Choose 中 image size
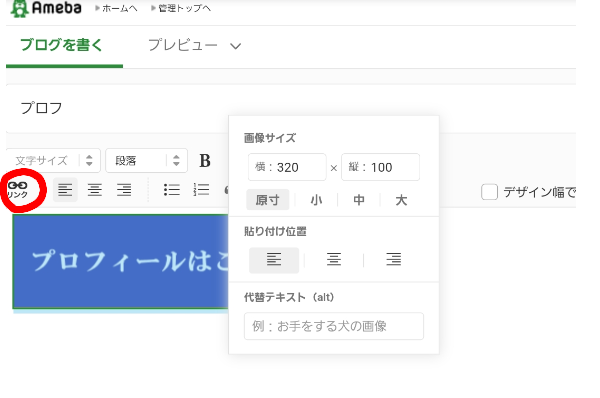 (x=359, y=200)
